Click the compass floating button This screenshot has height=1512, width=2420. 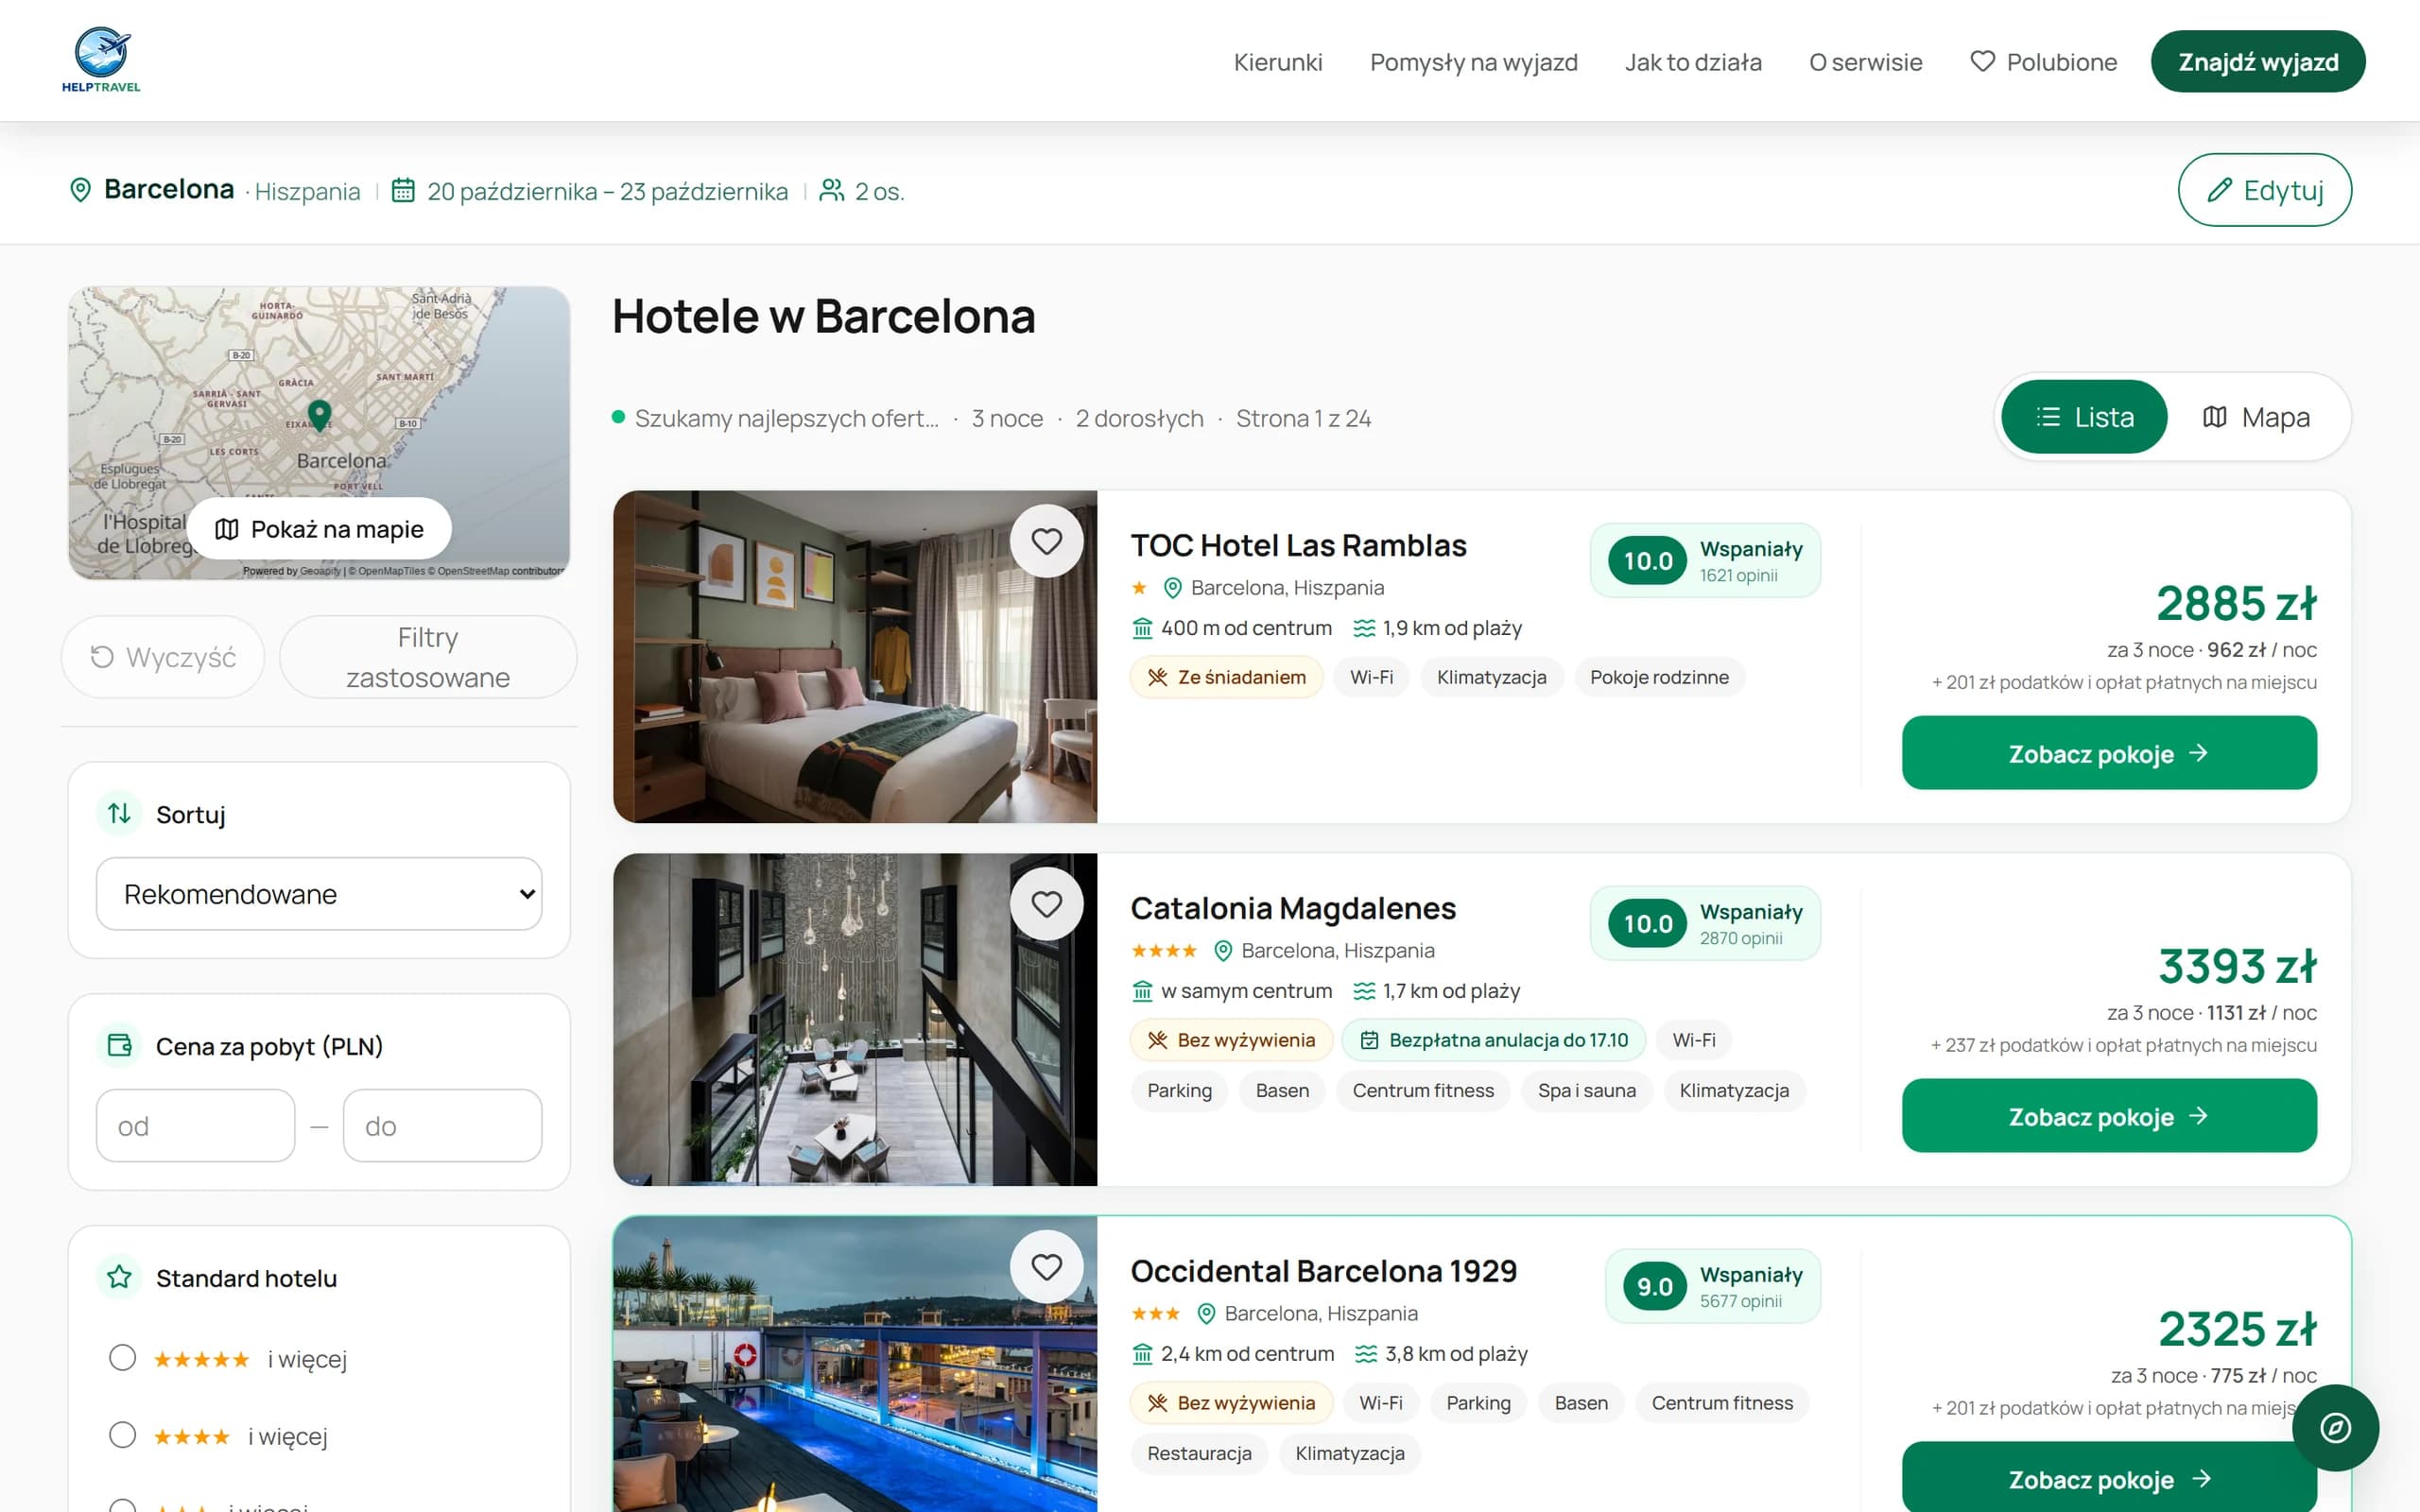(x=2335, y=1427)
